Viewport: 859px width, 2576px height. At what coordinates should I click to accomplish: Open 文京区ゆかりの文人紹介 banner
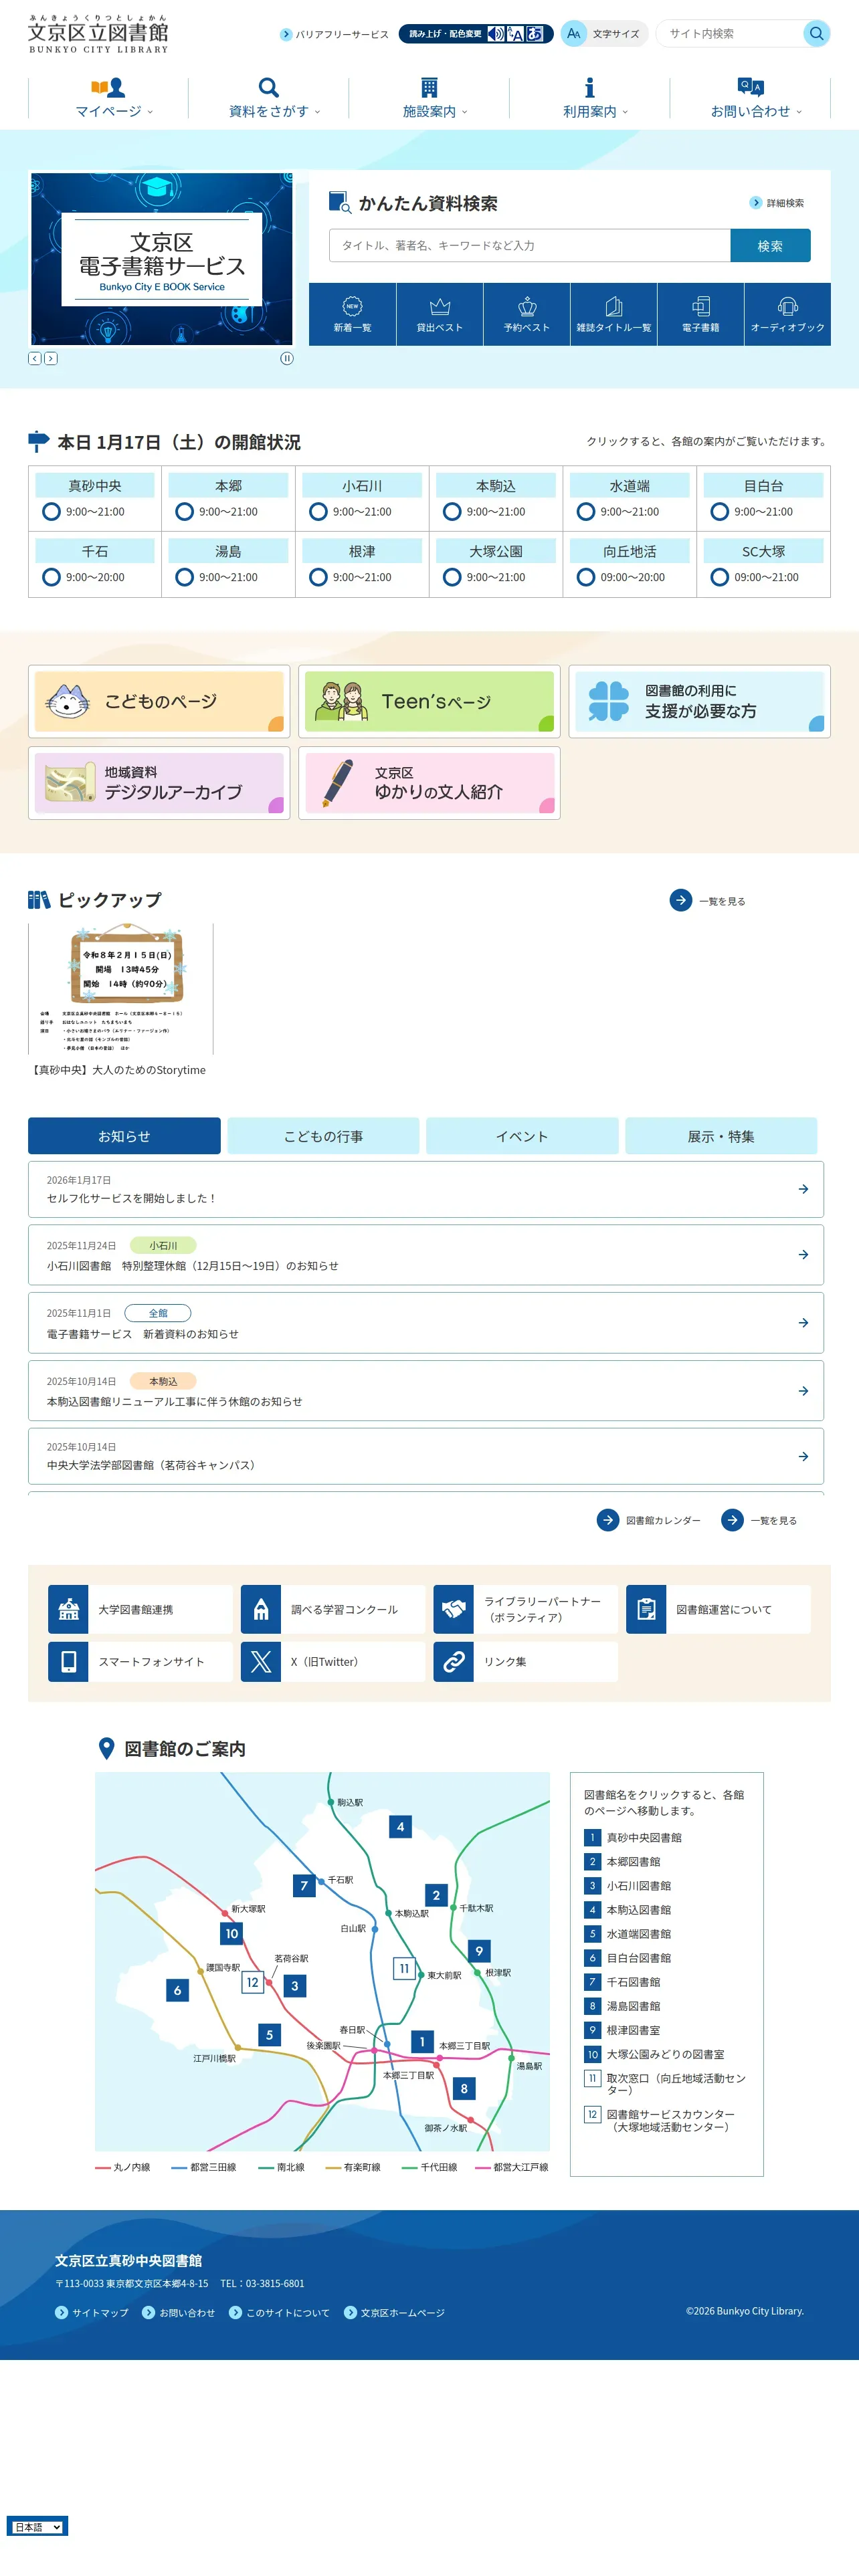point(429,782)
